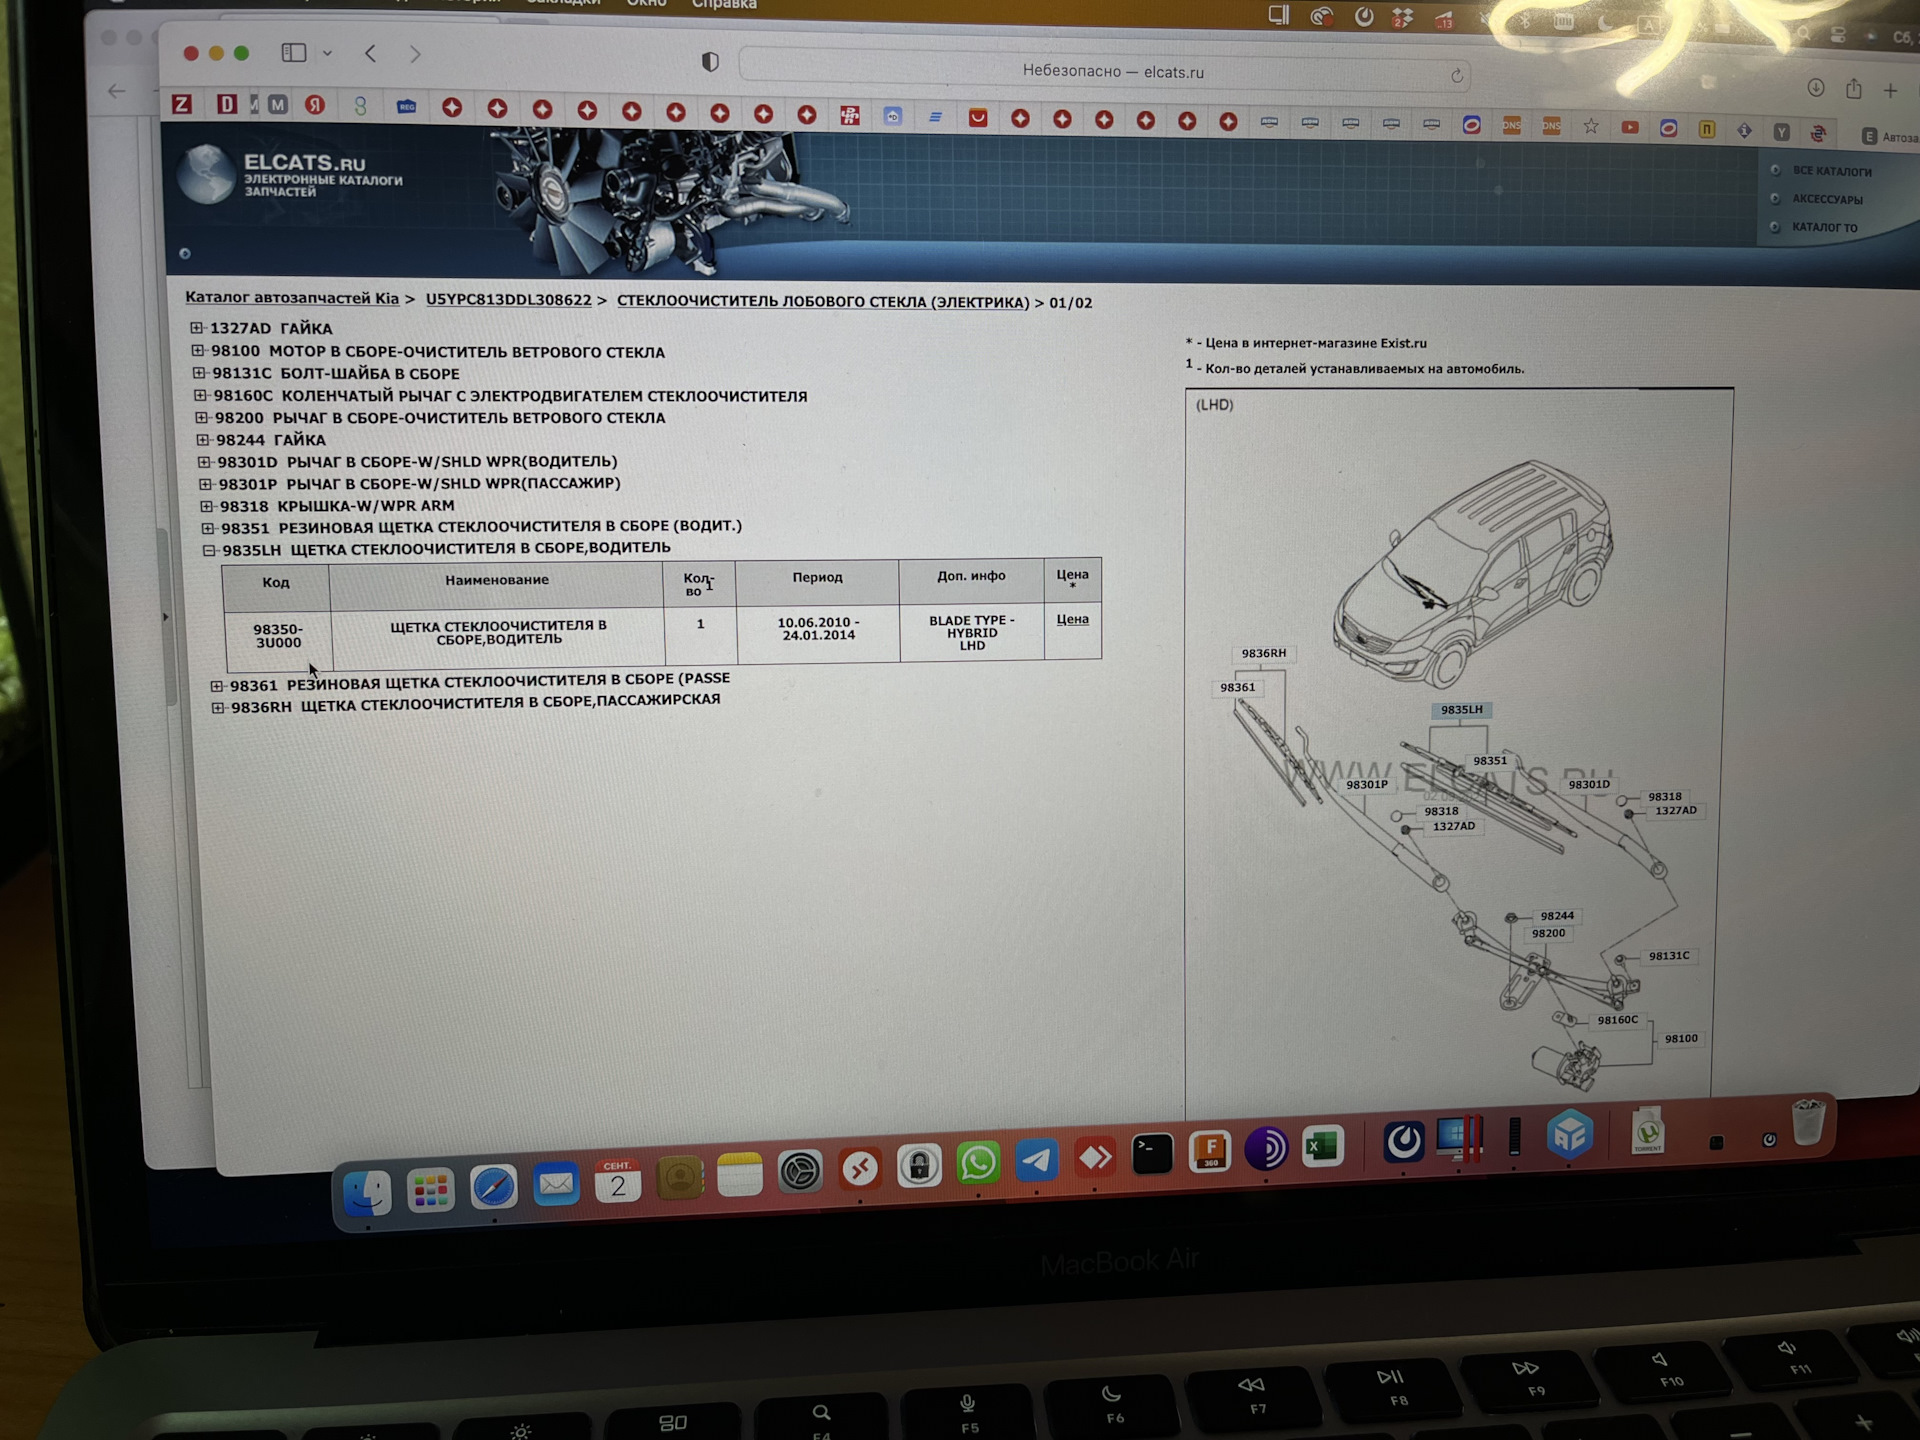This screenshot has height=1440, width=1920.
Task: Open Каталог автозапчастей Kia breadcrumb link
Action: click(292, 298)
